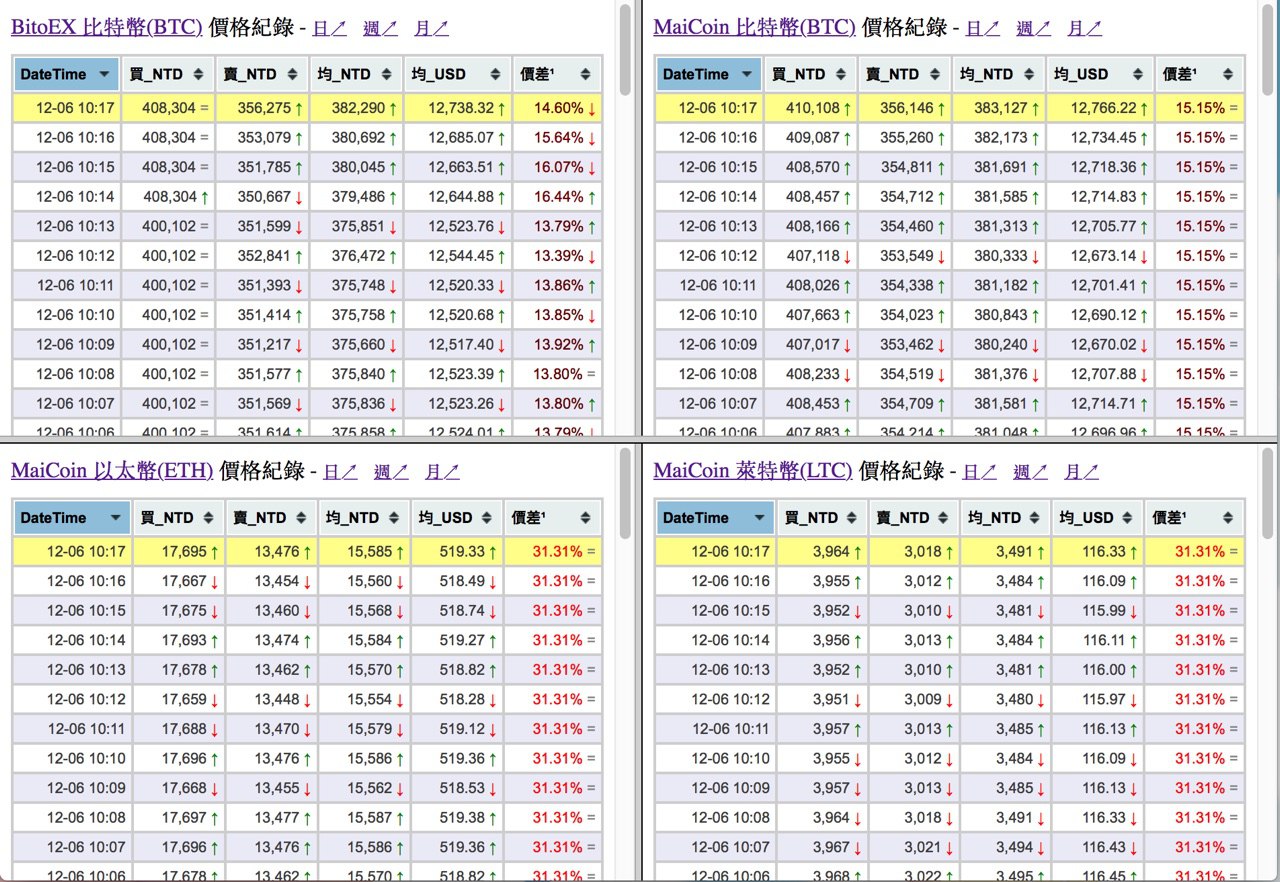Sort MaiCoin LTC table by 賣_NTD column
Screen dimensions: 1280x882
pos(913,518)
